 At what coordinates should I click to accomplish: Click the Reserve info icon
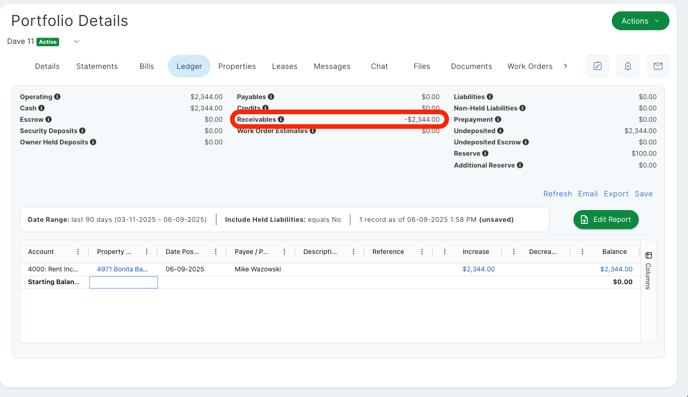click(x=485, y=154)
